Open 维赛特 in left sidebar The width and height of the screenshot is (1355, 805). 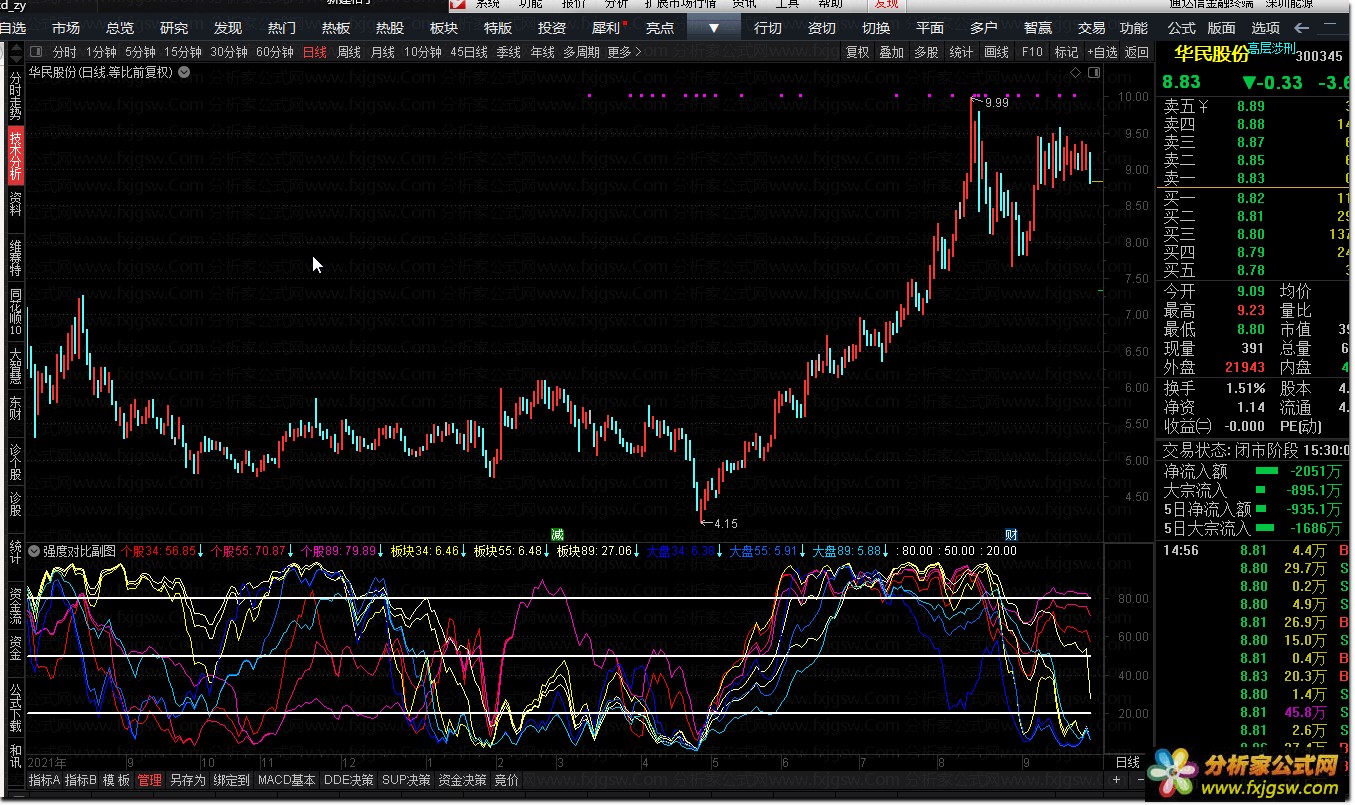pyautogui.click(x=15, y=257)
